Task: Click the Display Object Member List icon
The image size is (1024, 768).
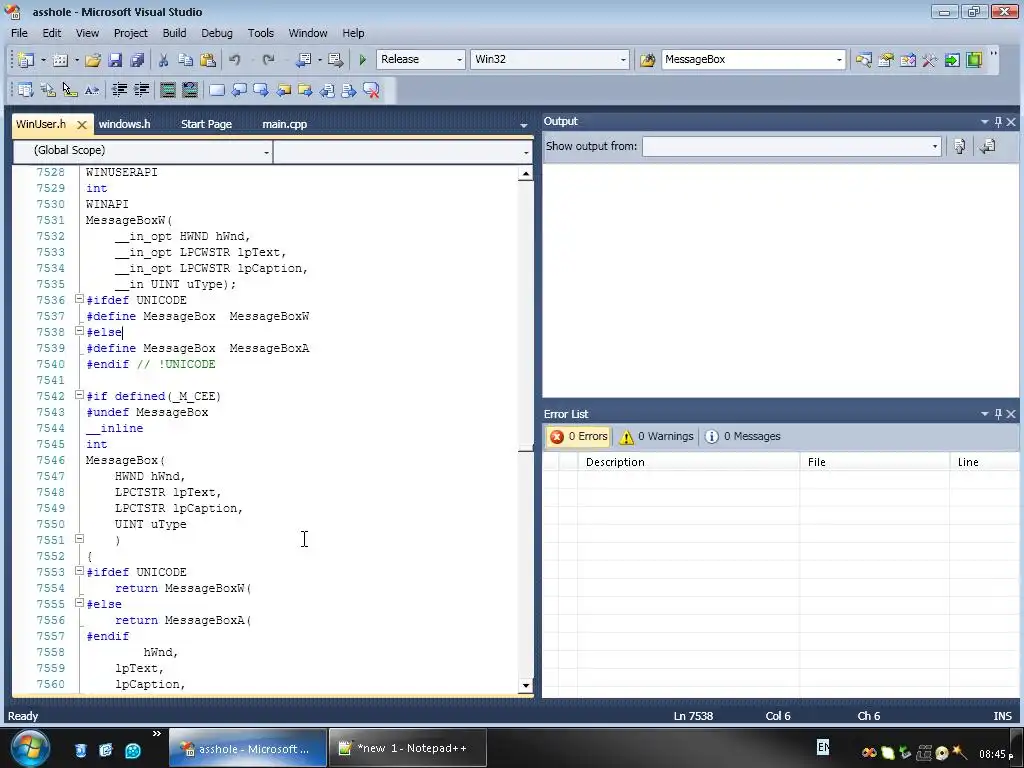Action: 25,90
